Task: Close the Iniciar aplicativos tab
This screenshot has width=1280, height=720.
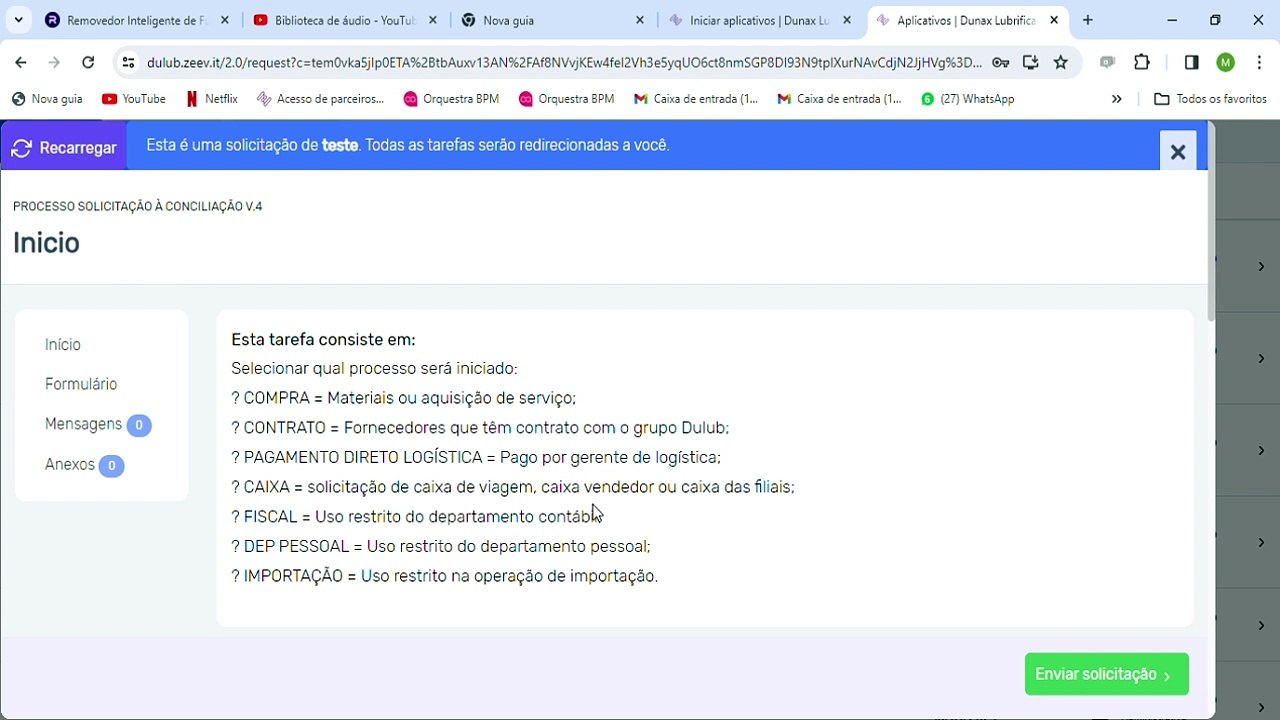Action: (848, 20)
